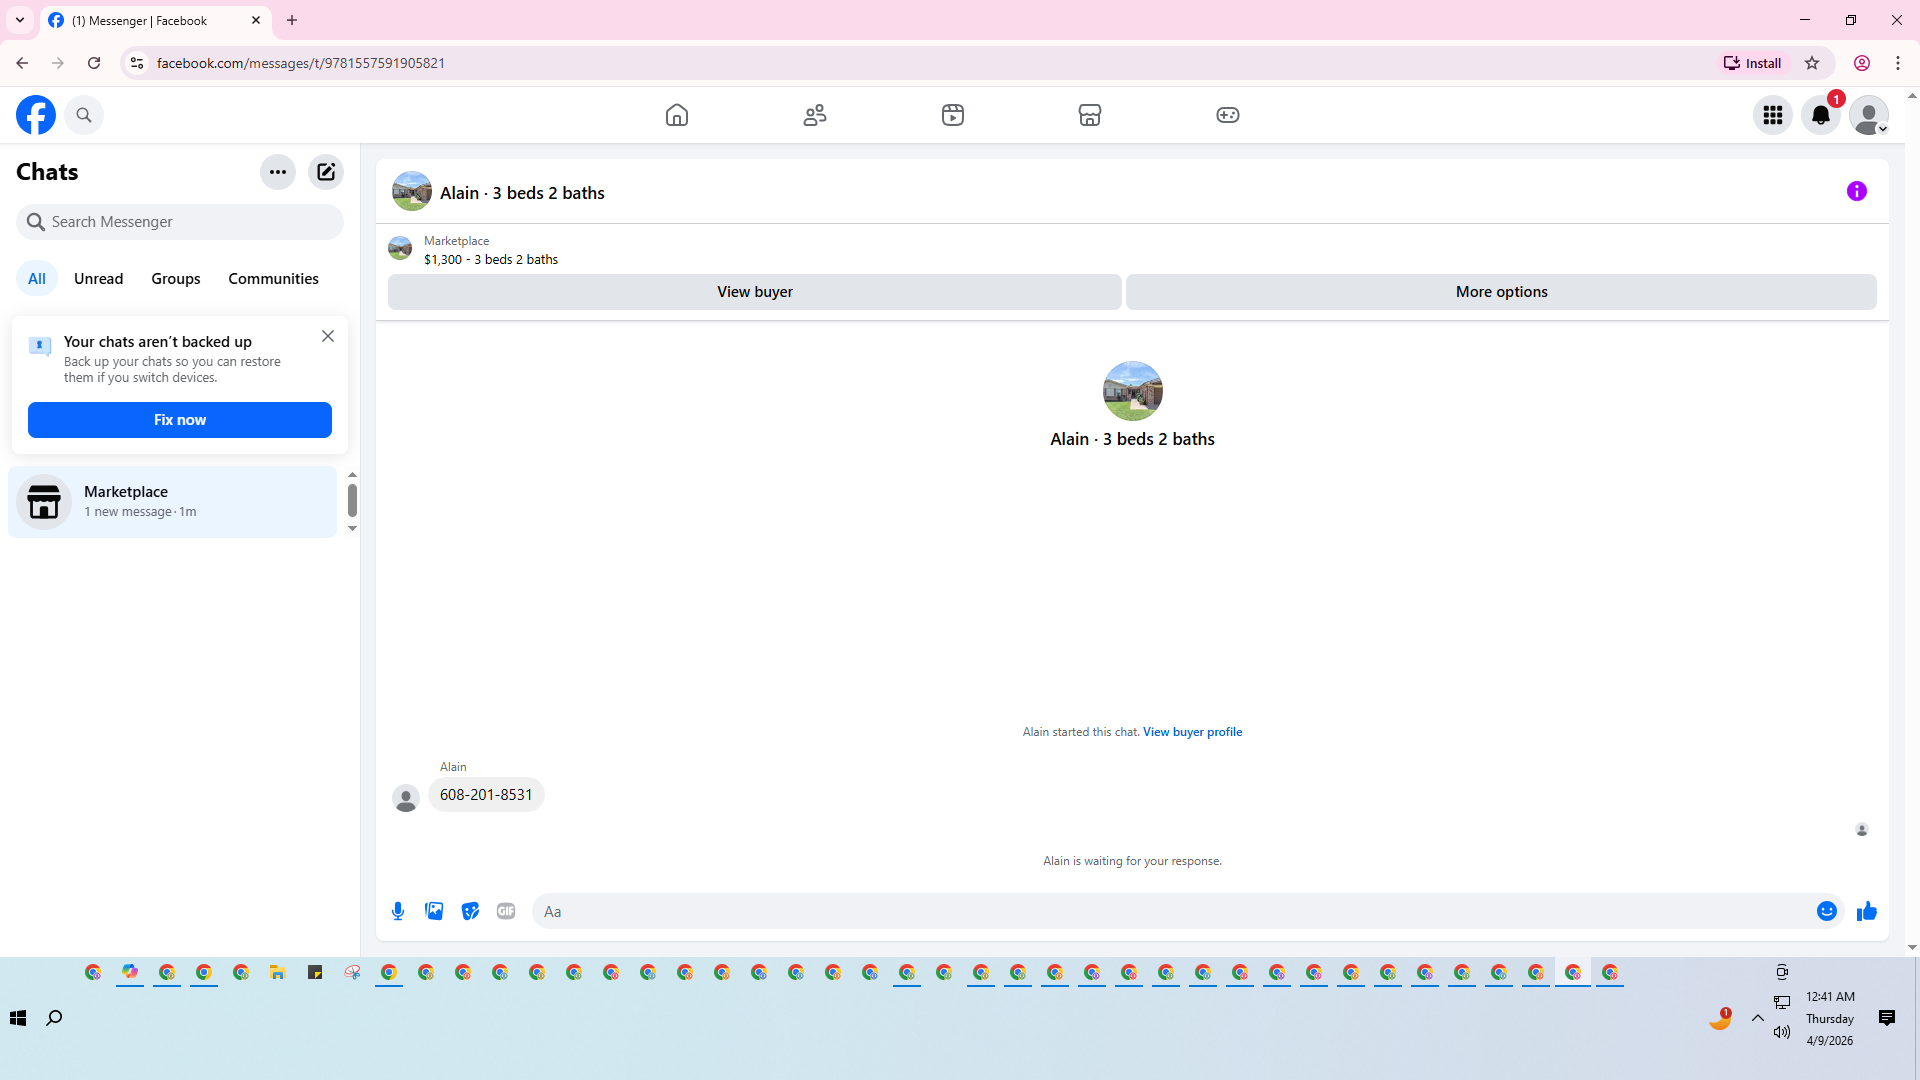Open Chats options three-dot menu

tap(278, 172)
